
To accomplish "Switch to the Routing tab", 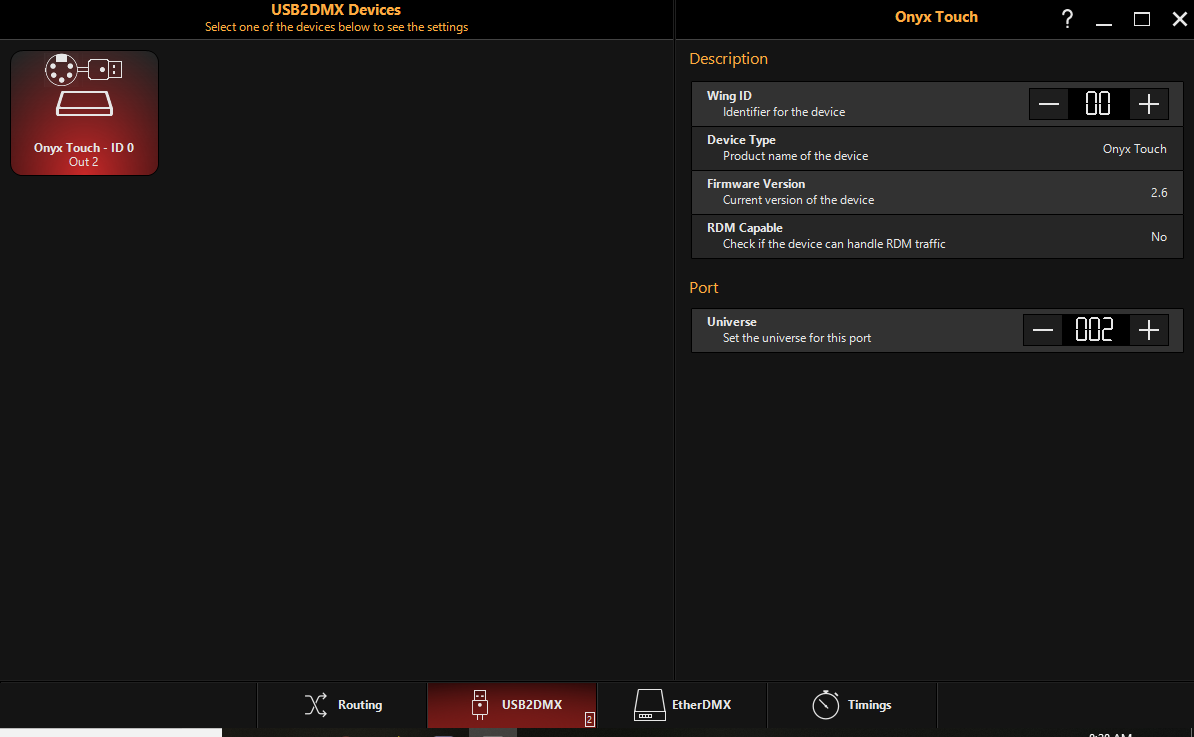I will click(343, 705).
